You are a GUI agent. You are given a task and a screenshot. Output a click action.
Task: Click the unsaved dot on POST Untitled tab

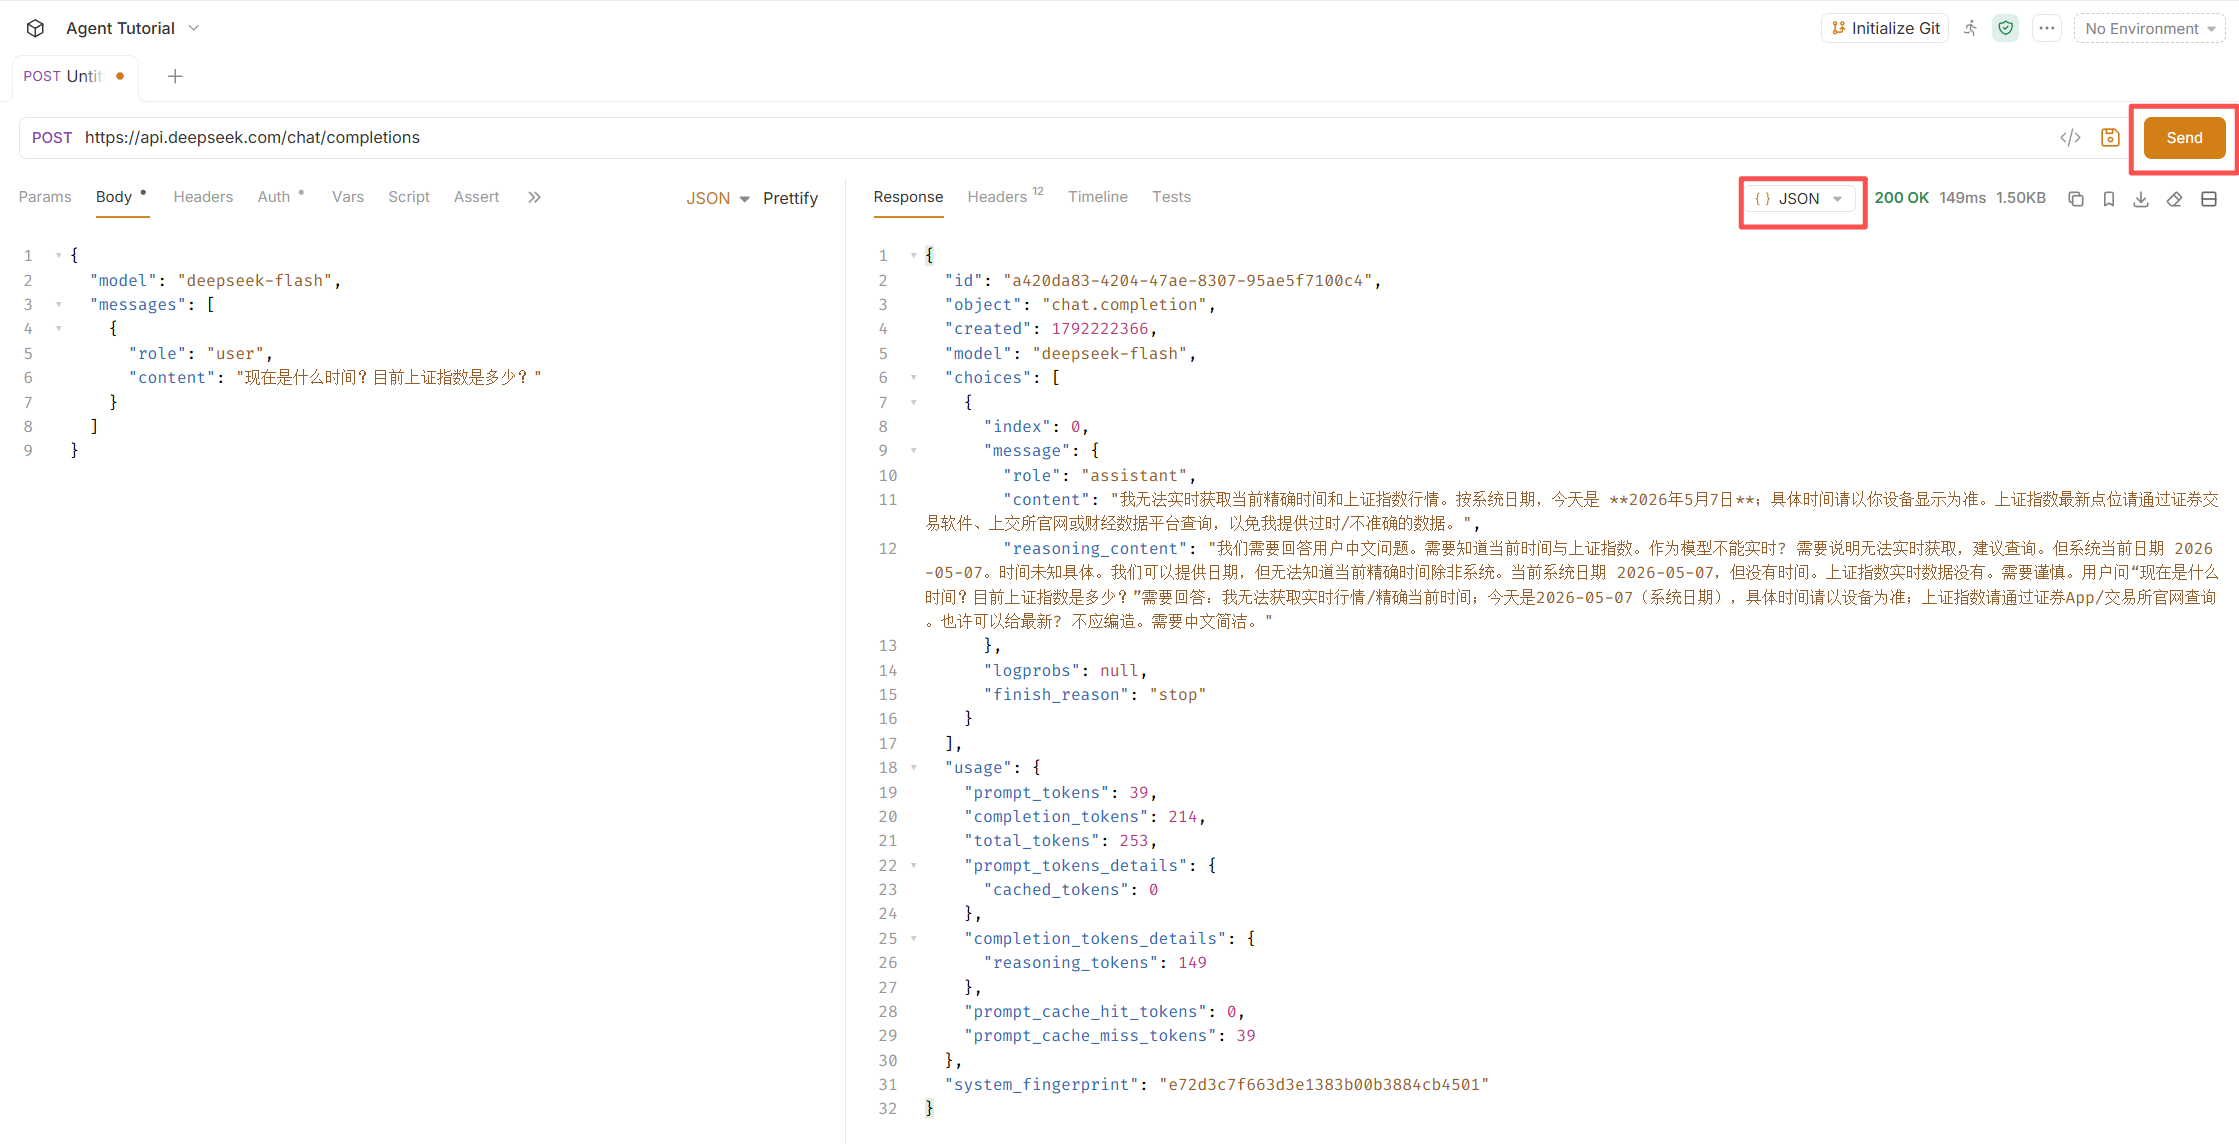[x=120, y=76]
